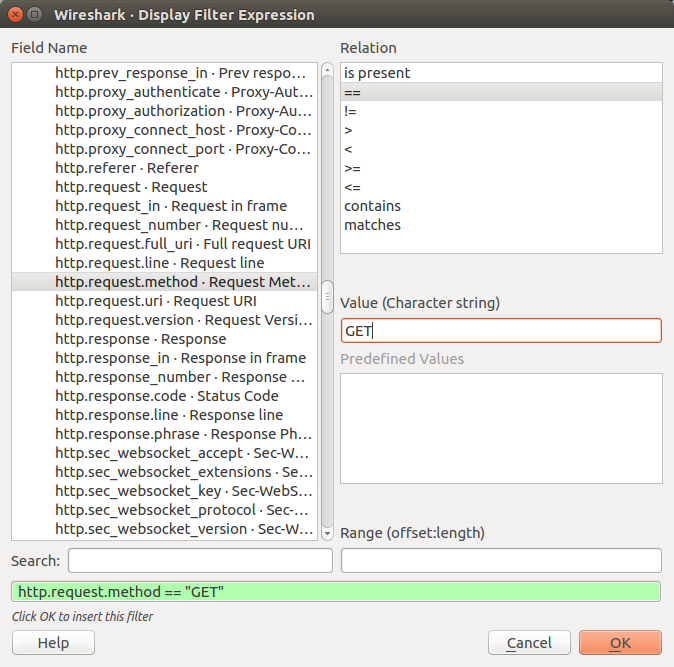
Task: Select http.proxy_connect_host field
Action: pos(165,130)
